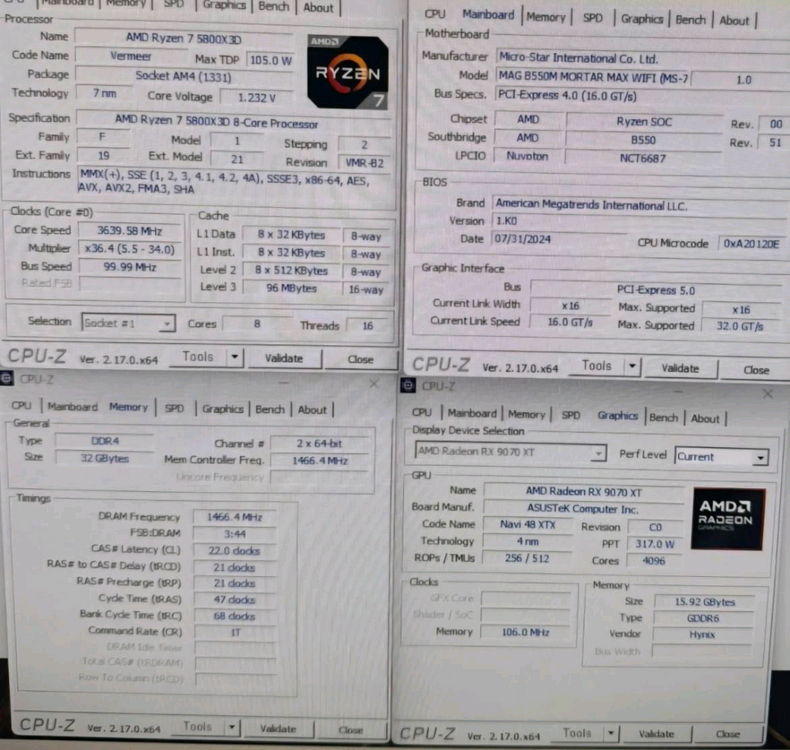This screenshot has height=750, width=790.
Task: Open Graphics tab in Memory window
Action: pos(222,408)
